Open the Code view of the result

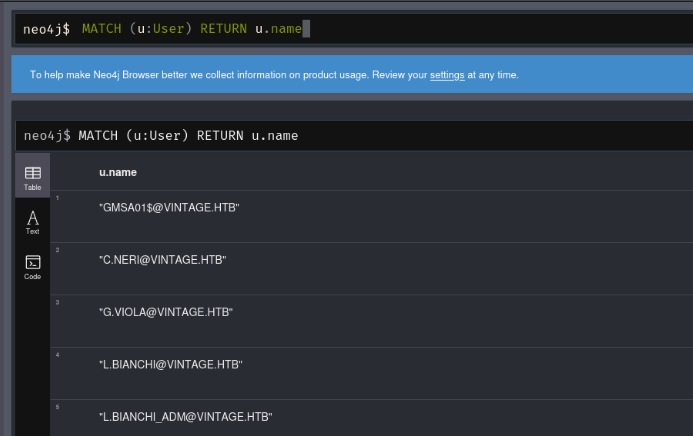click(32, 266)
